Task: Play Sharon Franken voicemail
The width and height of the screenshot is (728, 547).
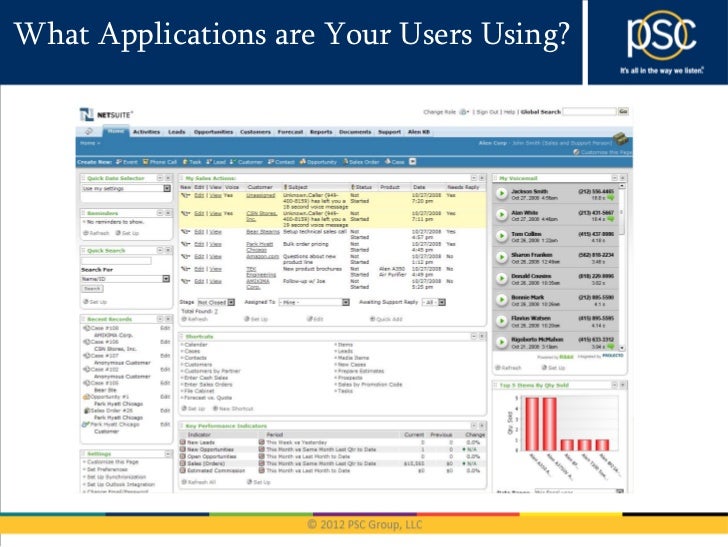Action: 501,257
